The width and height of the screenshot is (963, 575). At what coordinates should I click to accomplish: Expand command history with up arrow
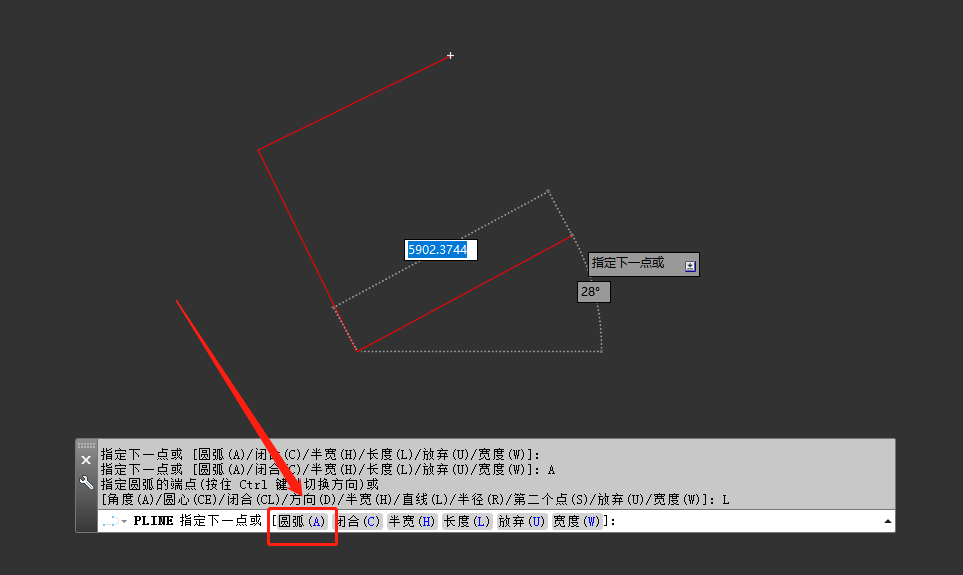(x=887, y=522)
